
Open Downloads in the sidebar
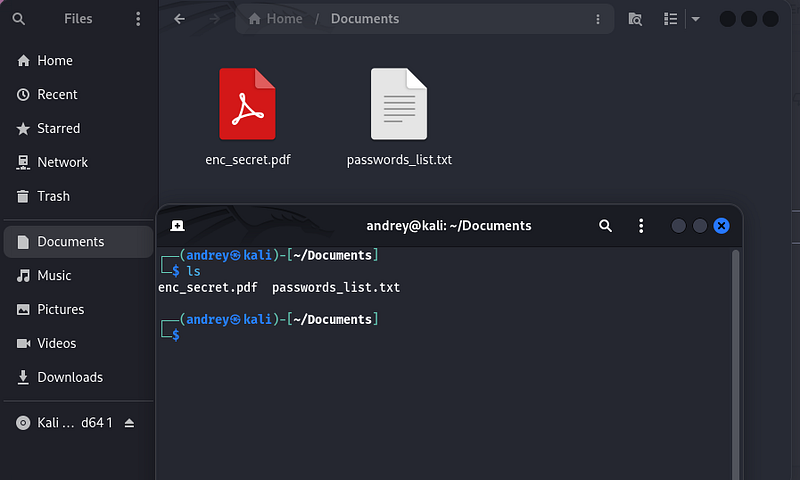(x=79, y=377)
